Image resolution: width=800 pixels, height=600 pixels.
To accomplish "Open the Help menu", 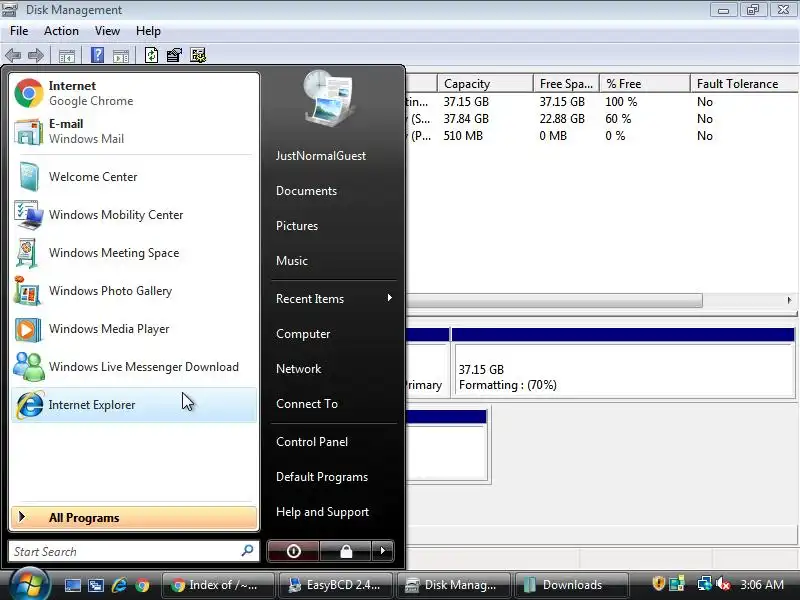I will coord(148,31).
